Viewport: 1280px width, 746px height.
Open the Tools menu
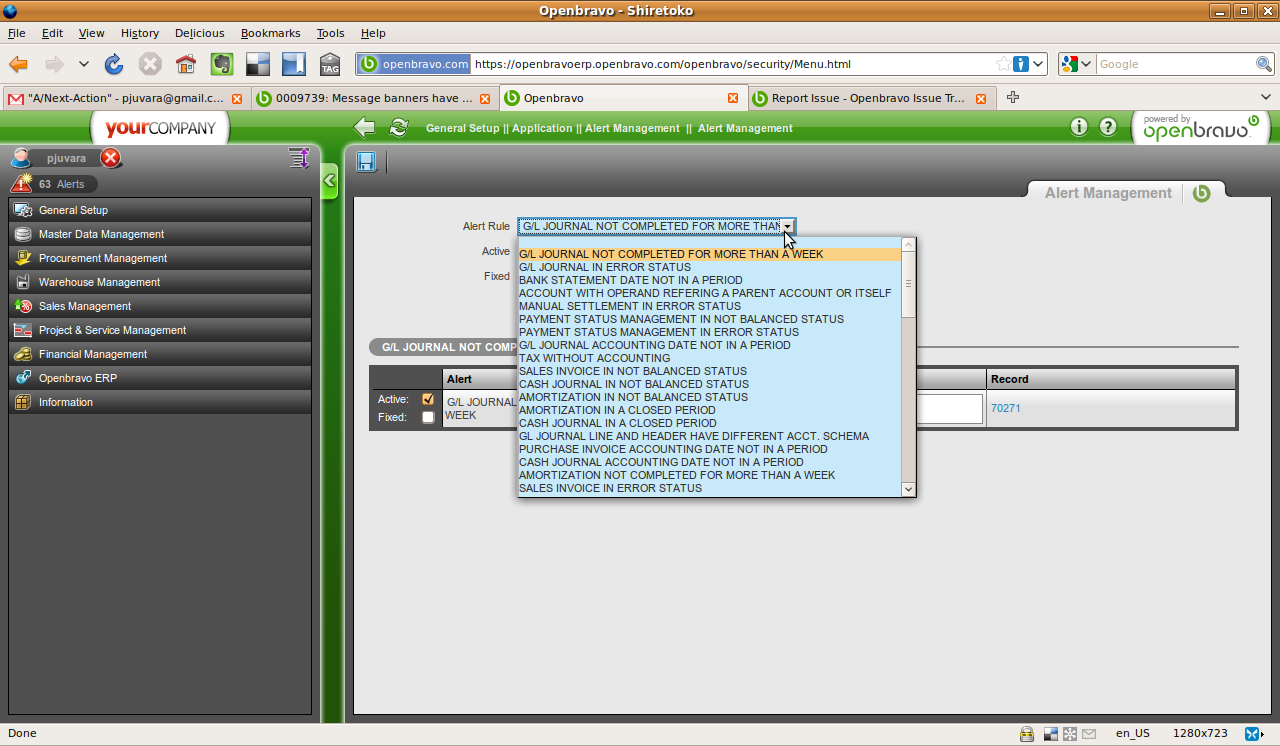coord(330,33)
